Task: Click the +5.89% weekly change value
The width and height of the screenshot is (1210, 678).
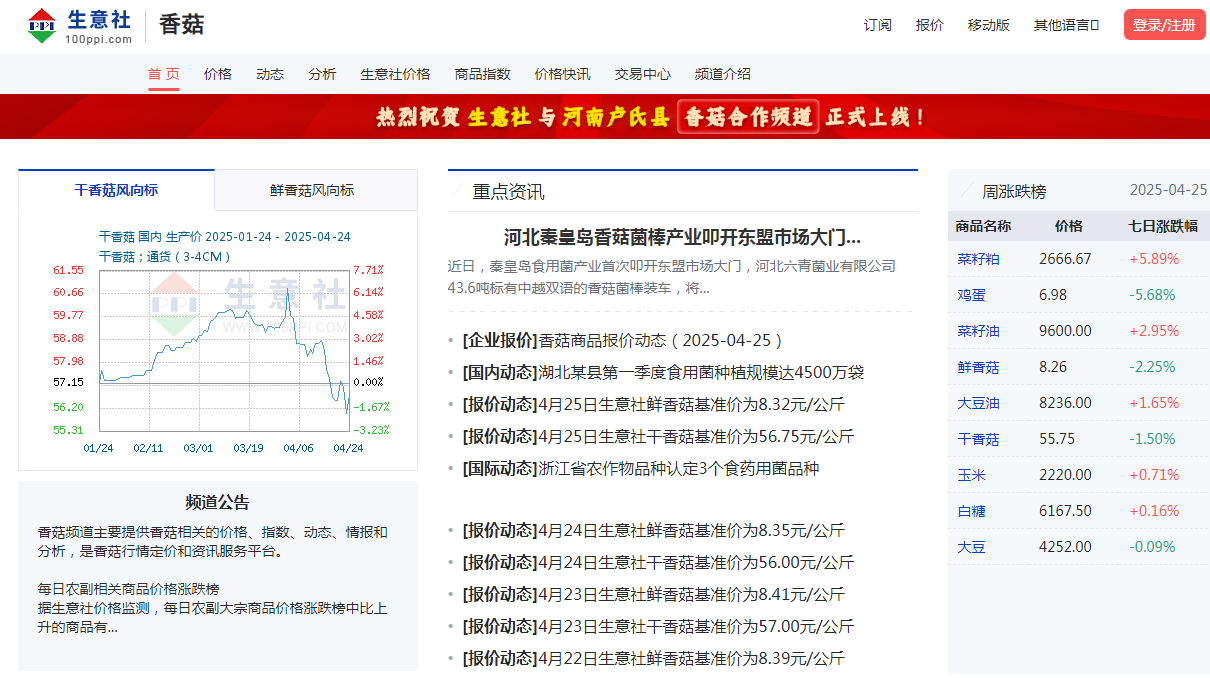Action: 1154,258
